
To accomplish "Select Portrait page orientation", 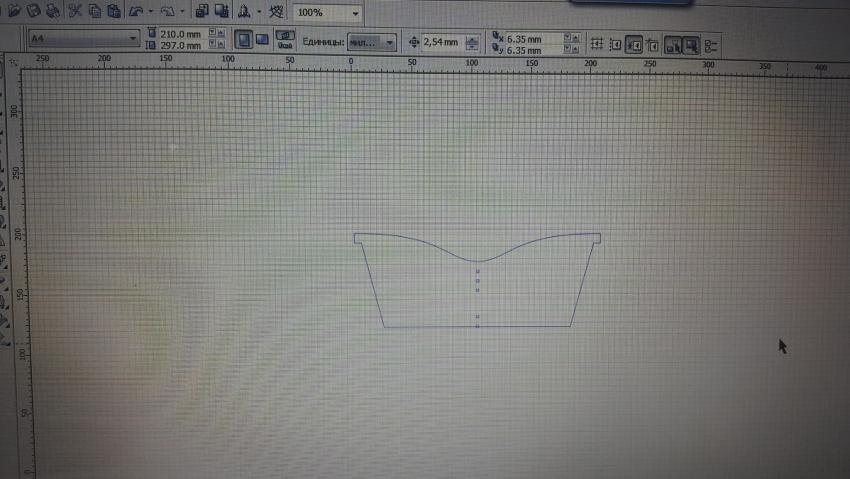I will 243,40.
